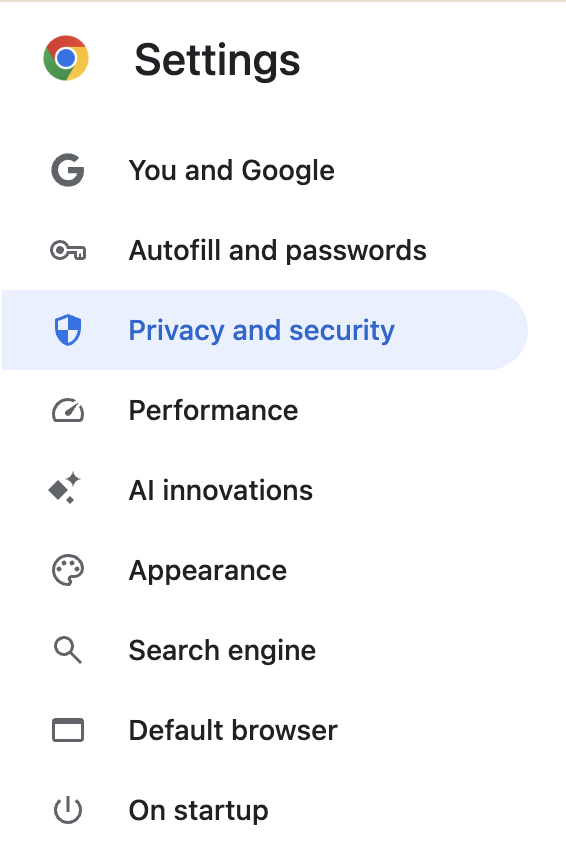Click the Google G icon
This screenshot has width=566, height=862.
point(68,170)
